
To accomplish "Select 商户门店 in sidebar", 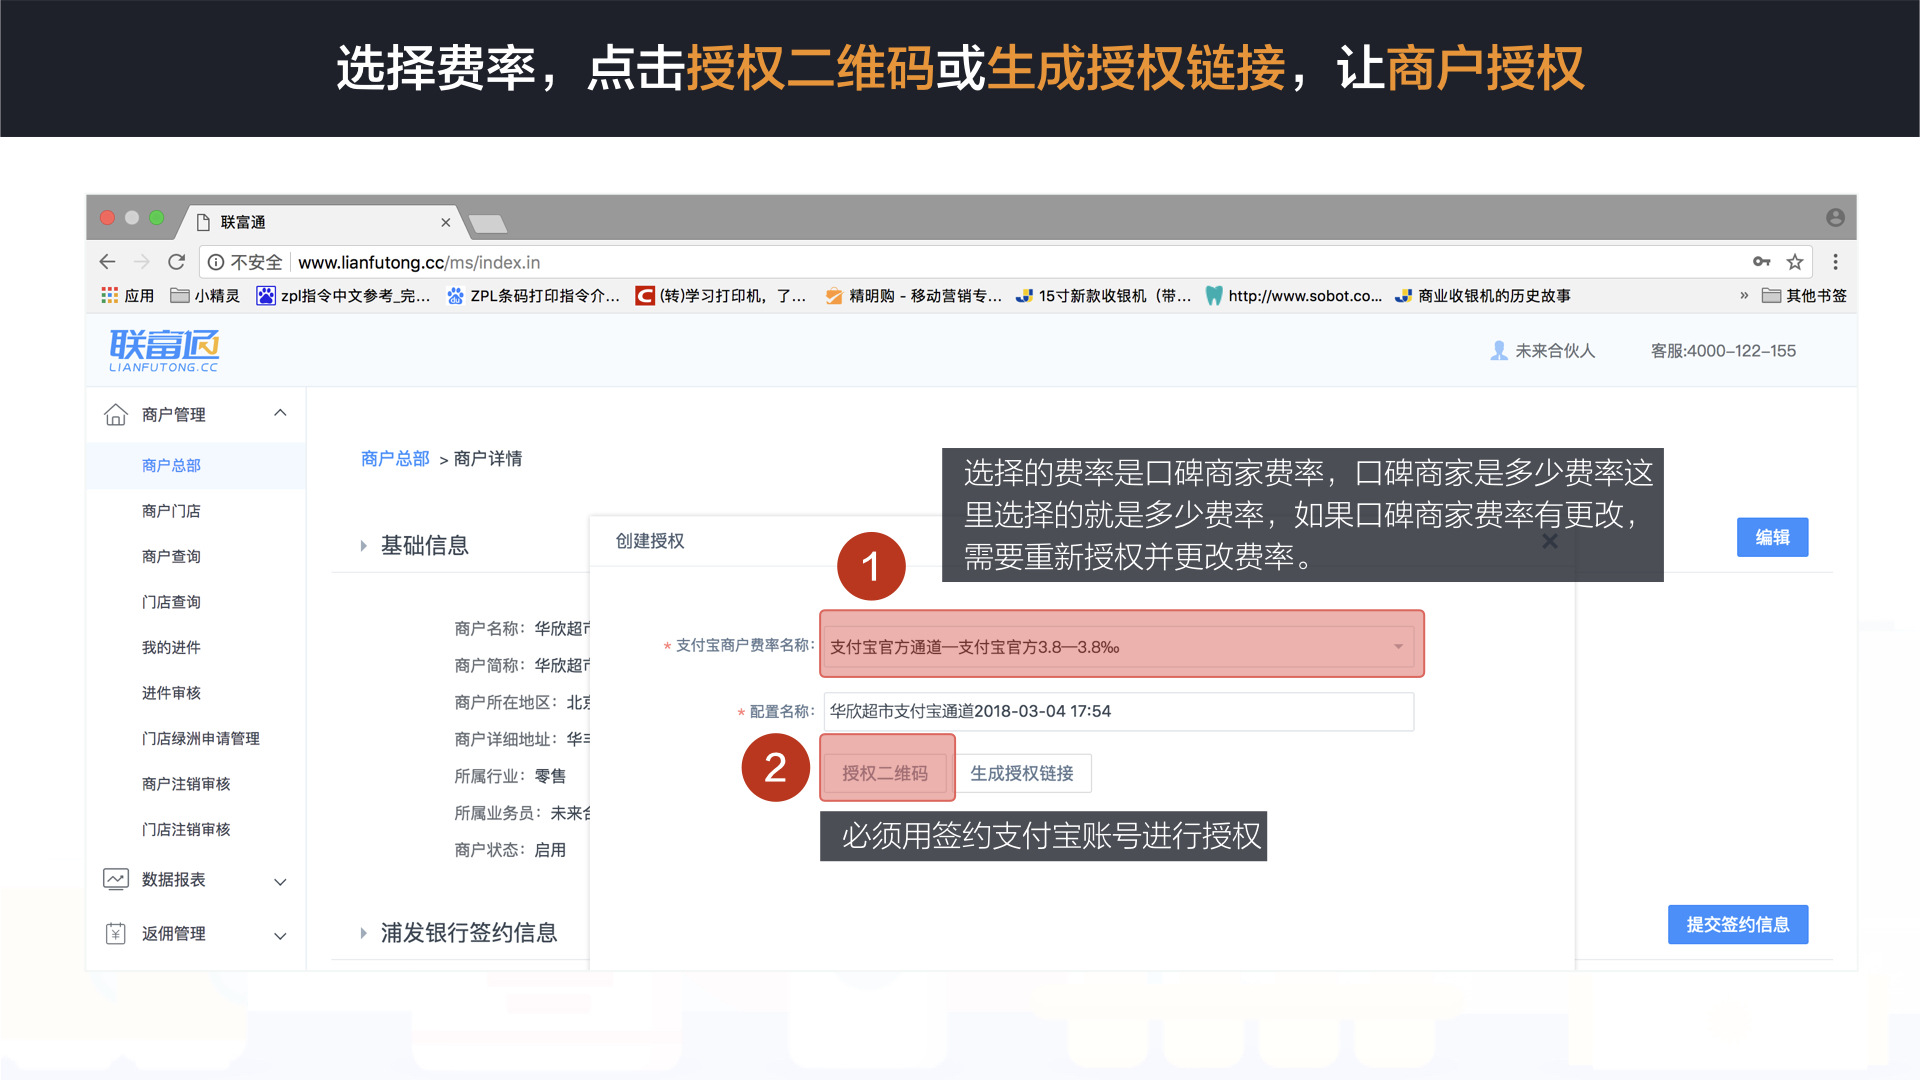I will click(171, 511).
